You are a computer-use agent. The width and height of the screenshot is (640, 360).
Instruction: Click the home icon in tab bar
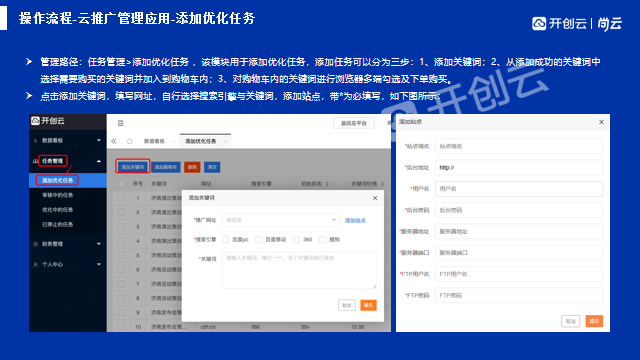[x=129, y=141]
